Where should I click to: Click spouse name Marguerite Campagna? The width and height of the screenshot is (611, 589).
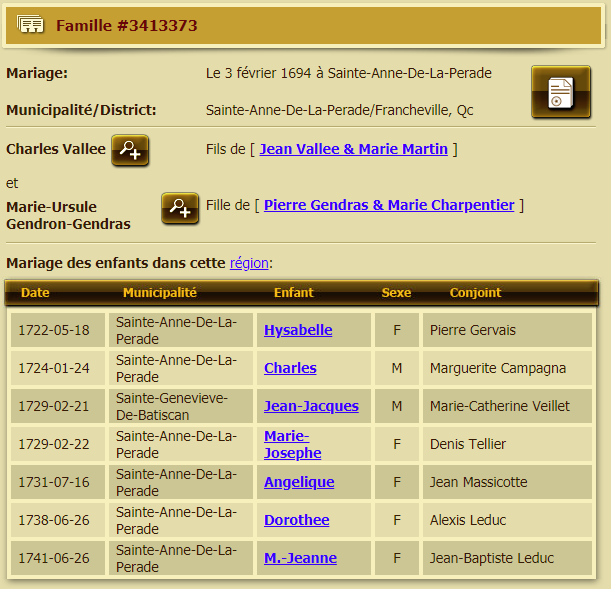point(498,368)
